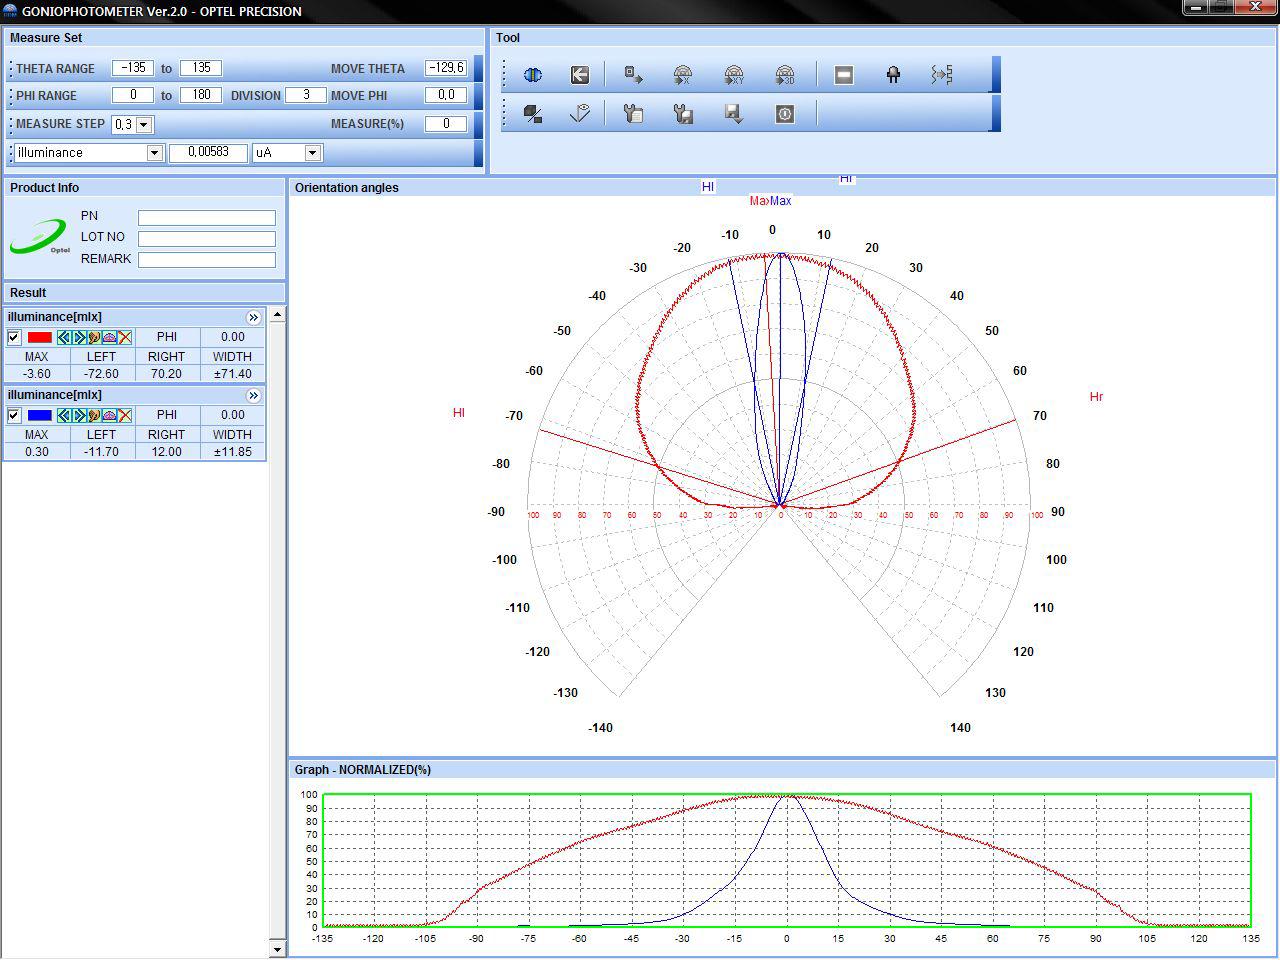Click the LED lamp icon
Screen dimensions: 1280x960
(x=893, y=75)
